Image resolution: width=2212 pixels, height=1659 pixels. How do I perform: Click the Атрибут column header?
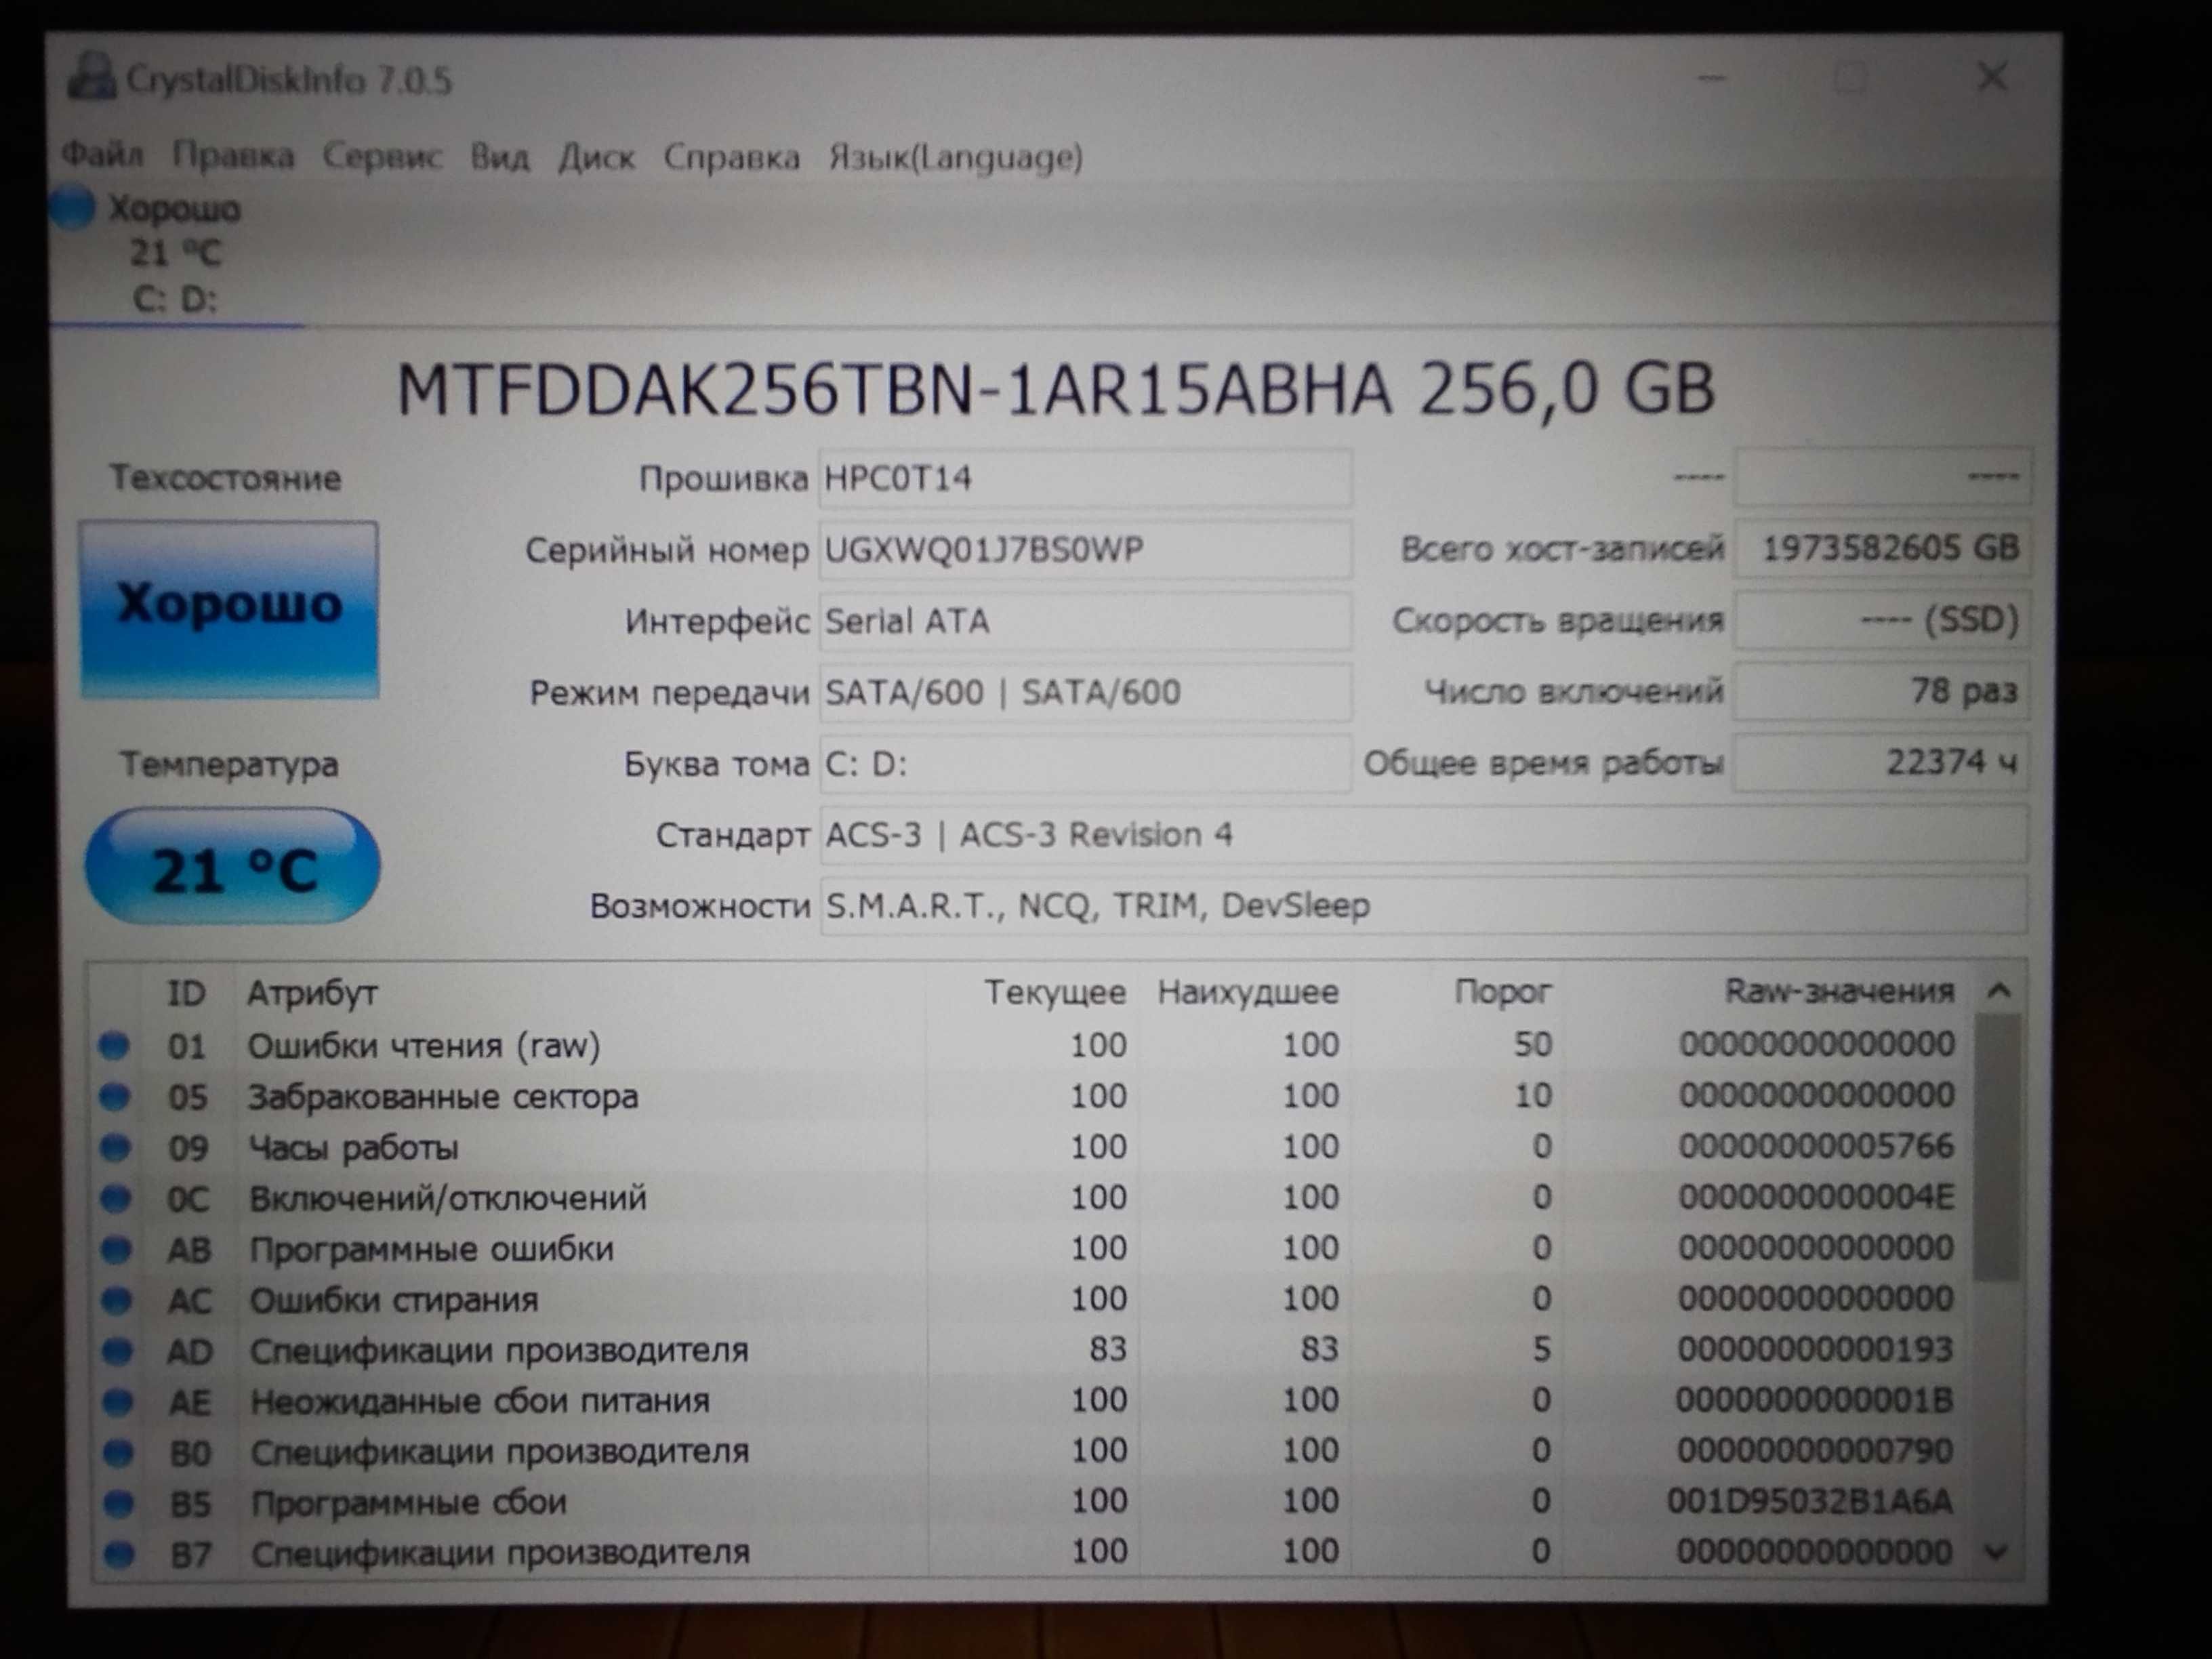coord(312,993)
